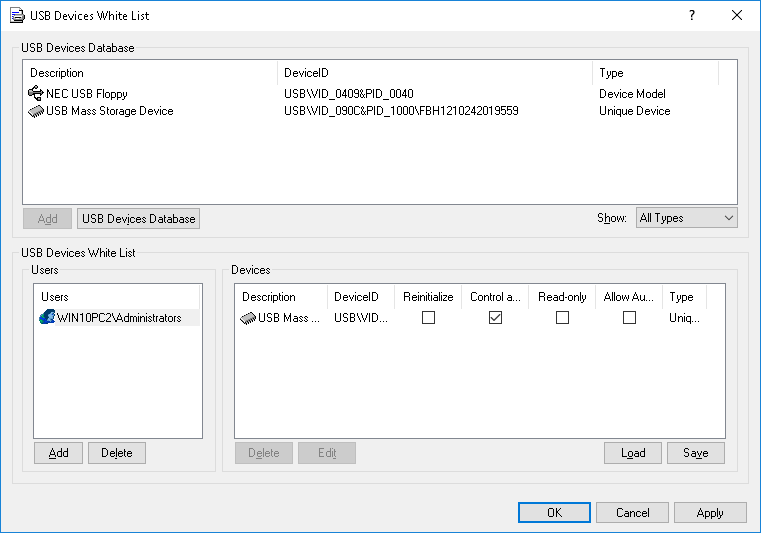Tick the Allow Autorun checkbox
The width and height of the screenshot is (761, 533).
629,318
